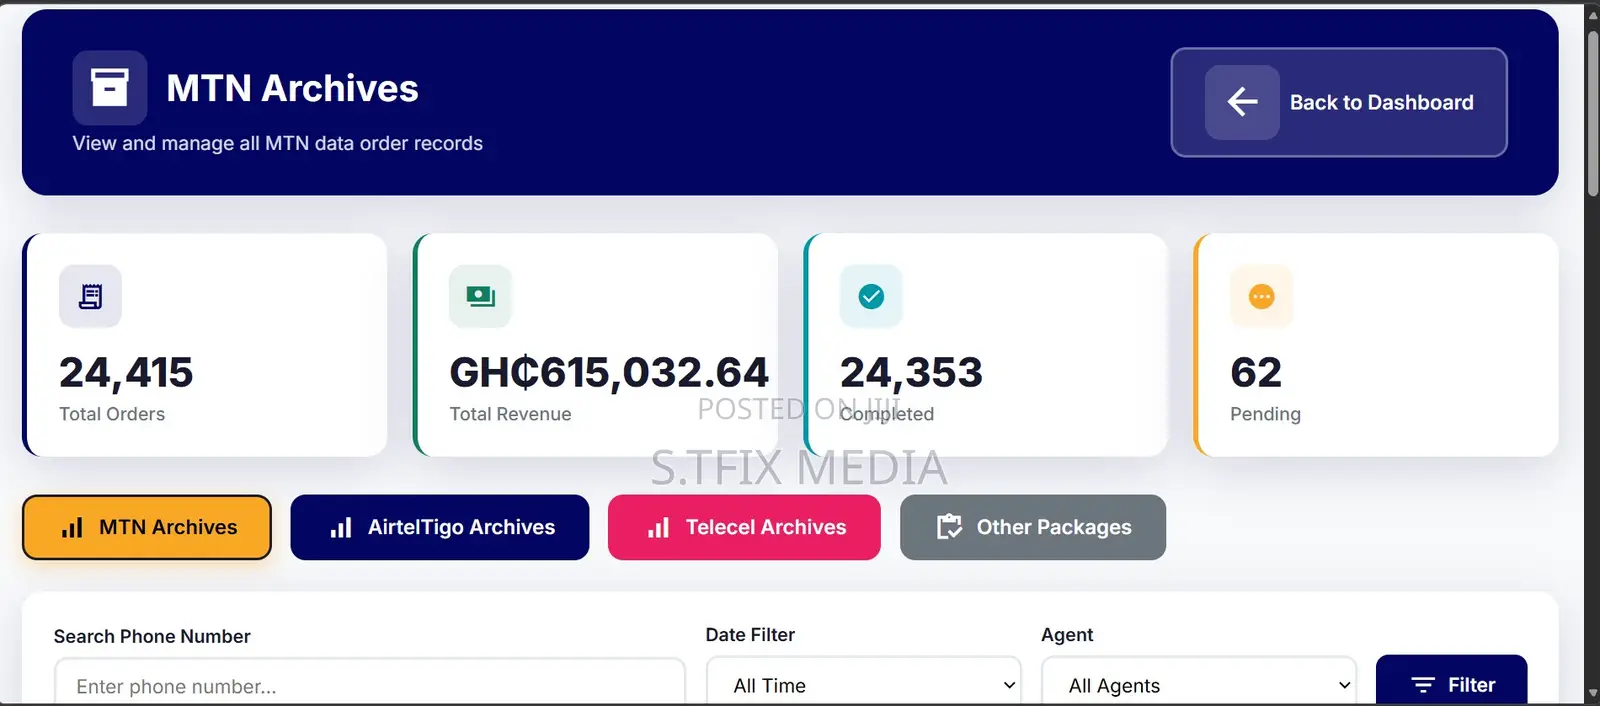Click the page vertical scrollbar thumb

(1592, 112)
